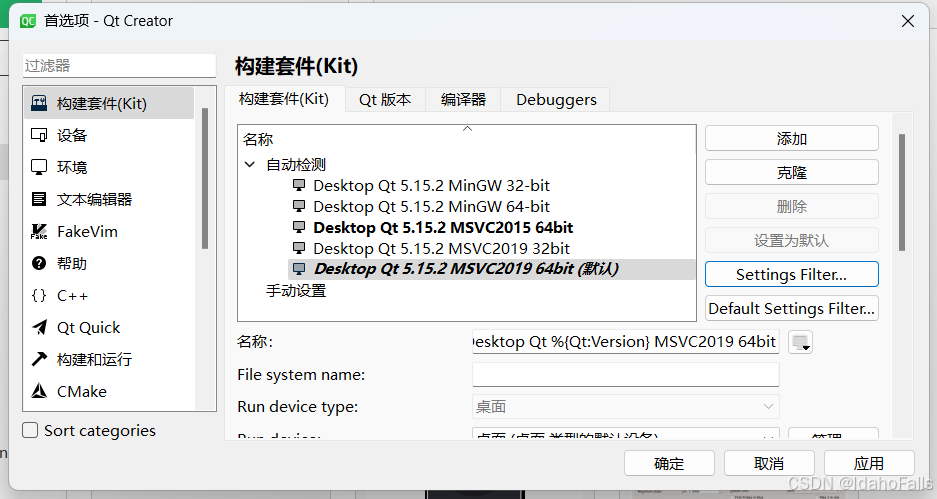937x499 pixels.
Task: Click the Qt Quick paper plane icon
Action: pos(39,327)
